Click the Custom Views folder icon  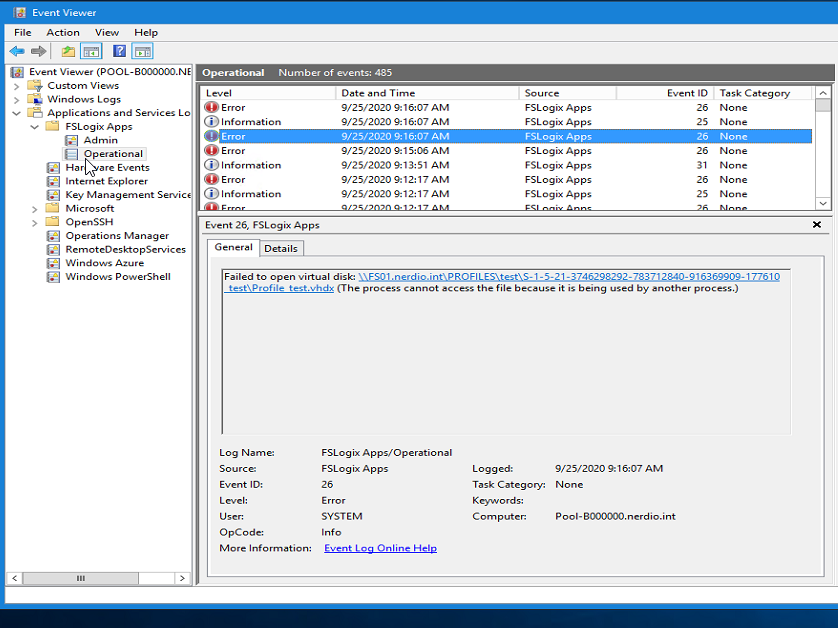pyautogui.click(x=35, y=86)
